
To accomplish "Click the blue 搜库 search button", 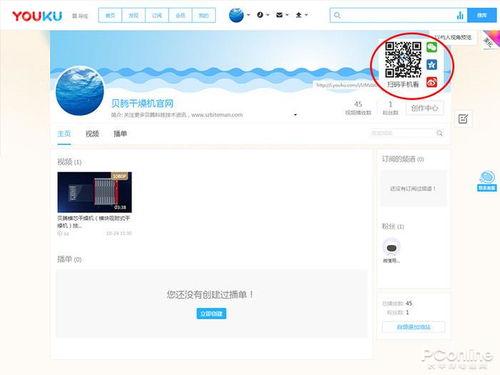I will [x=482, y=15].
